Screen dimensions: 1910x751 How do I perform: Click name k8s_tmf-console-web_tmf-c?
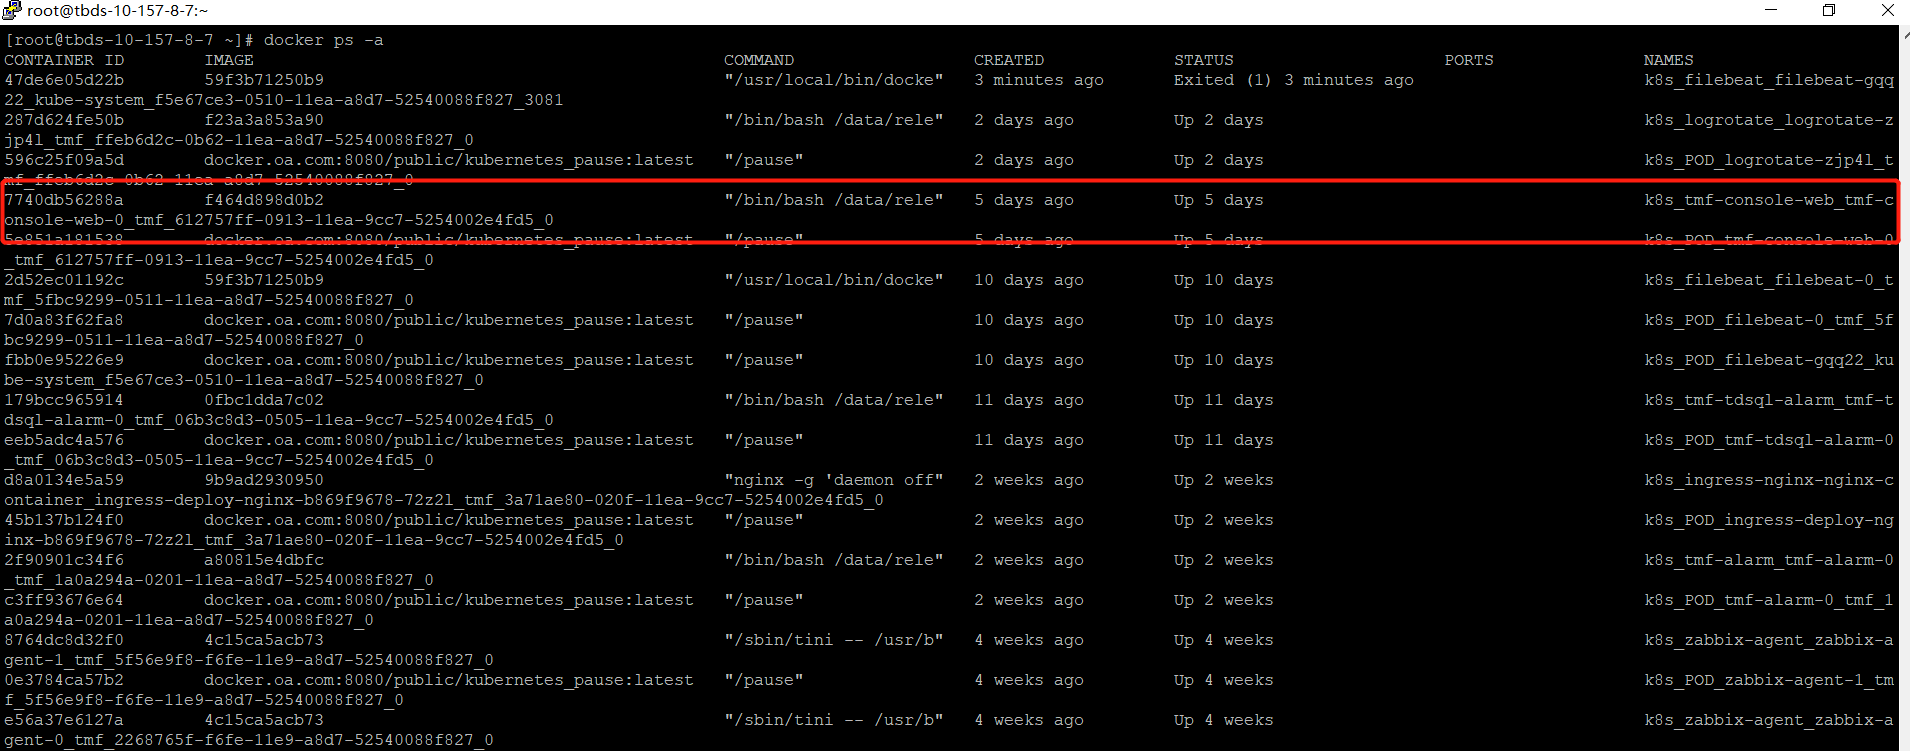(1769, 200)
